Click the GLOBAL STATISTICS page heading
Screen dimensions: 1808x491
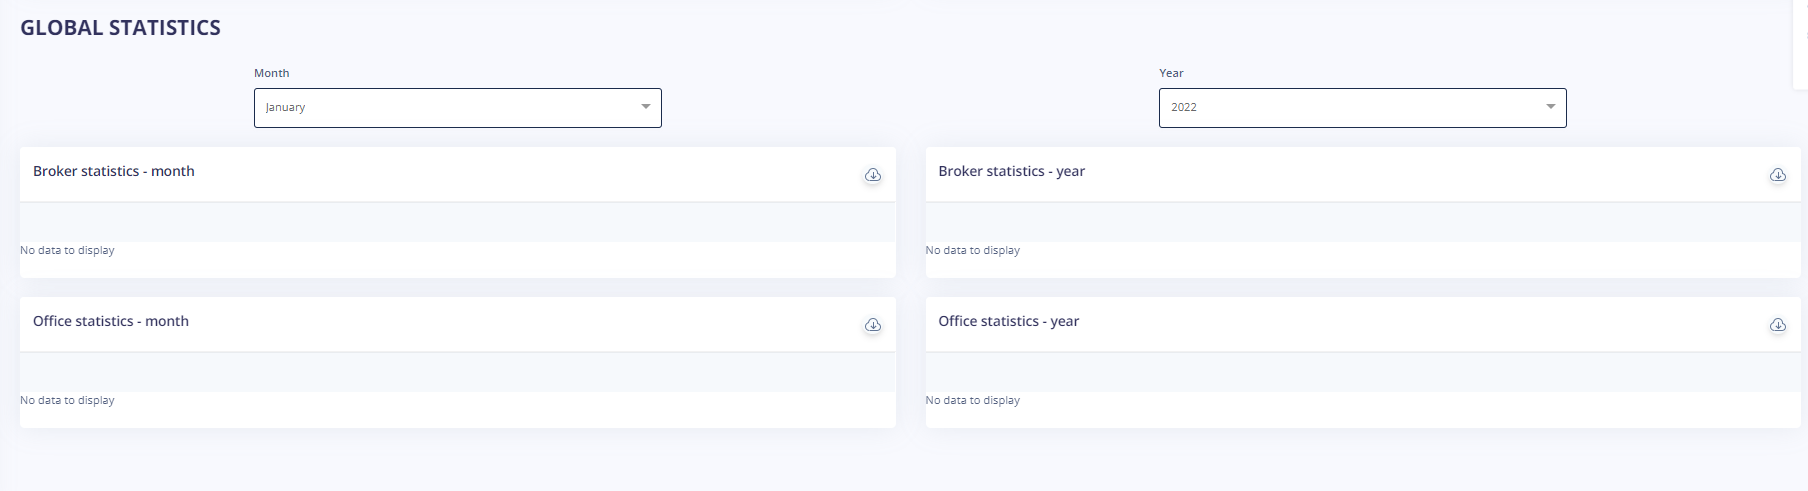pyautogui.click(x=121, y=28)
